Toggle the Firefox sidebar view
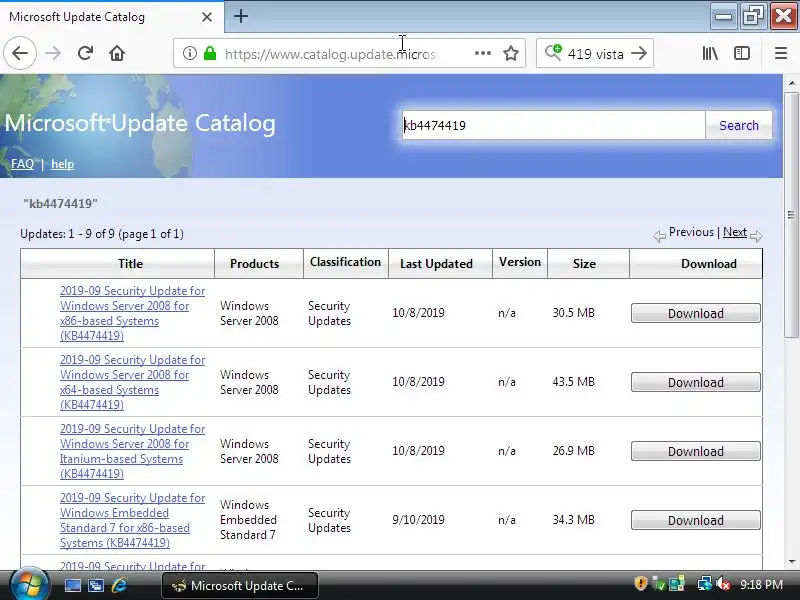Image resolution: width=800 pixels, height=600 pixels. 741,53
